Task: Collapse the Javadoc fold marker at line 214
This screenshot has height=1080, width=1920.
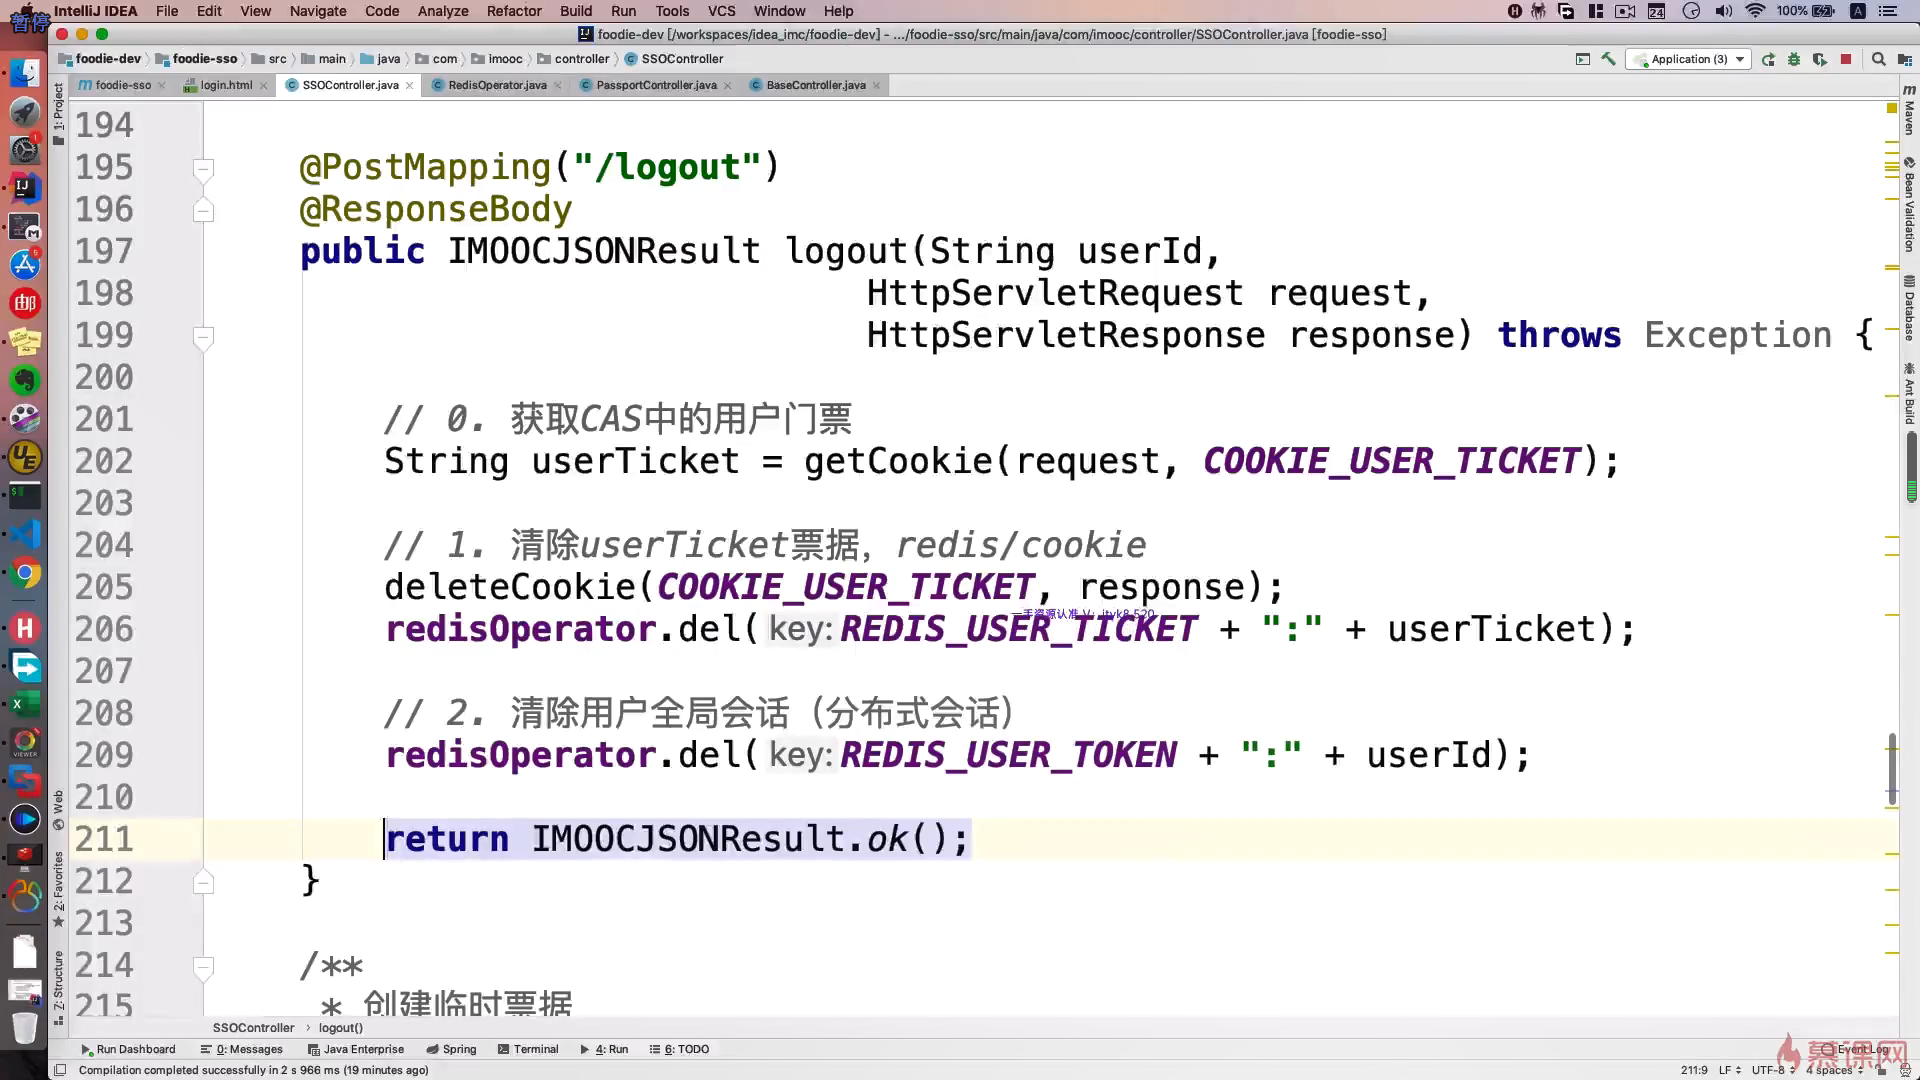Action: pyautogui.click(x=203, y=966)
